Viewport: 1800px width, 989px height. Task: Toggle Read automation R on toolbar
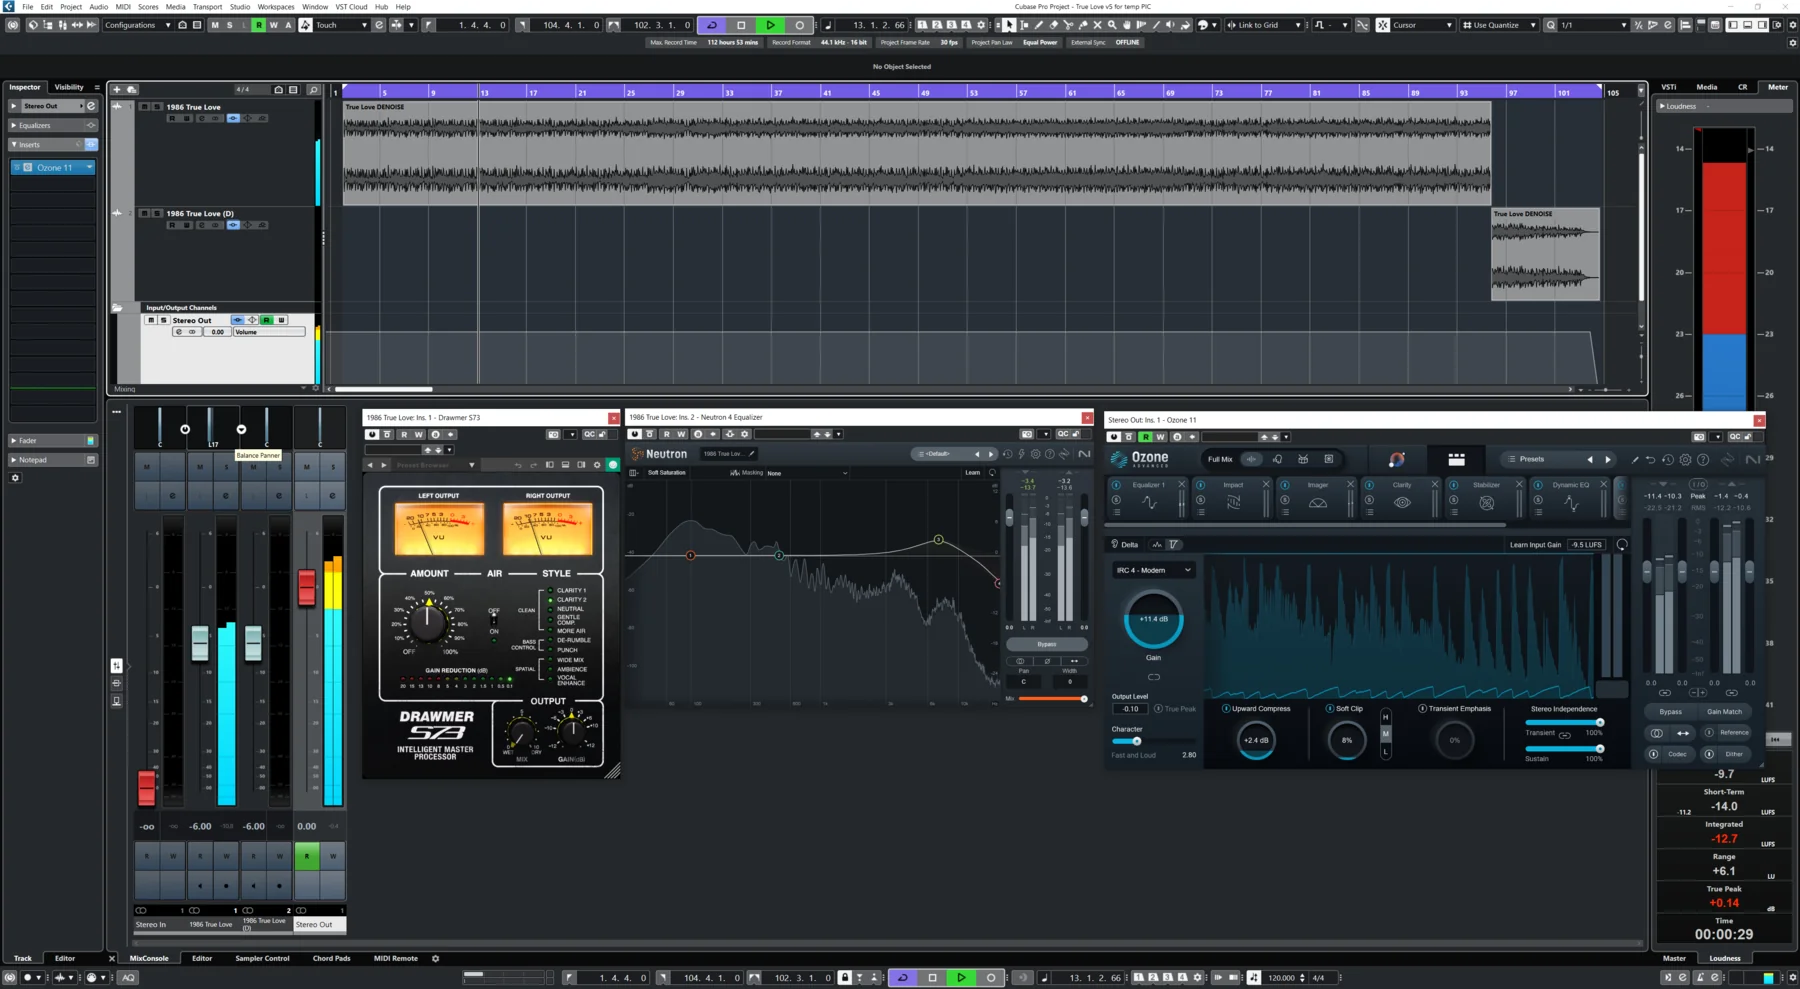click(259, 25)
